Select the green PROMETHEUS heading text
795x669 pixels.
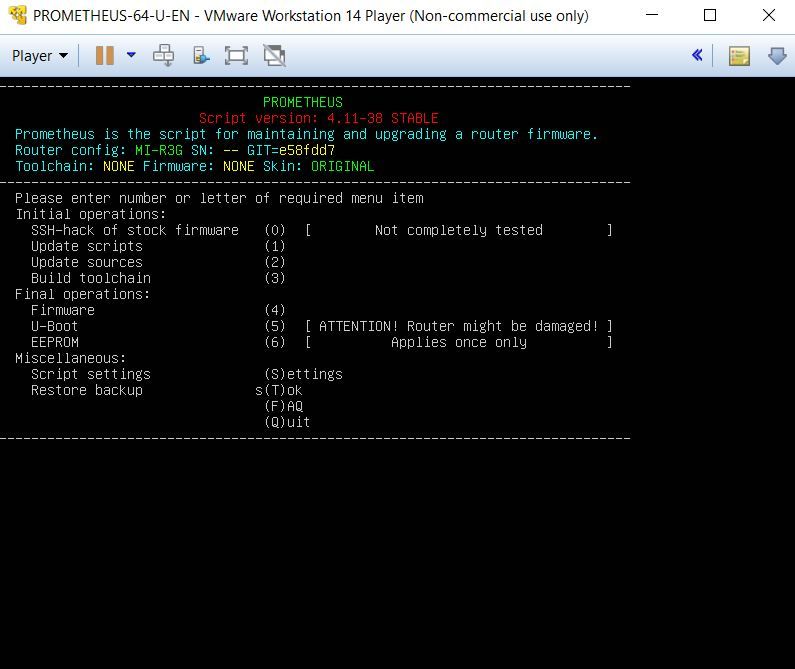point(303,102)
